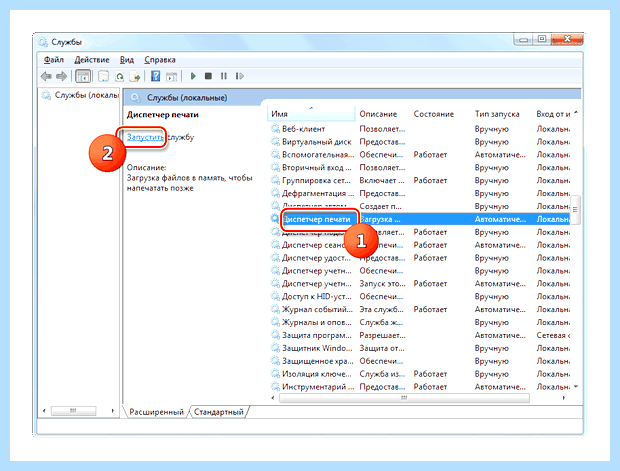Click the gear icon beside Защитник Windo...
620x471 pixels.
[275, 348]
